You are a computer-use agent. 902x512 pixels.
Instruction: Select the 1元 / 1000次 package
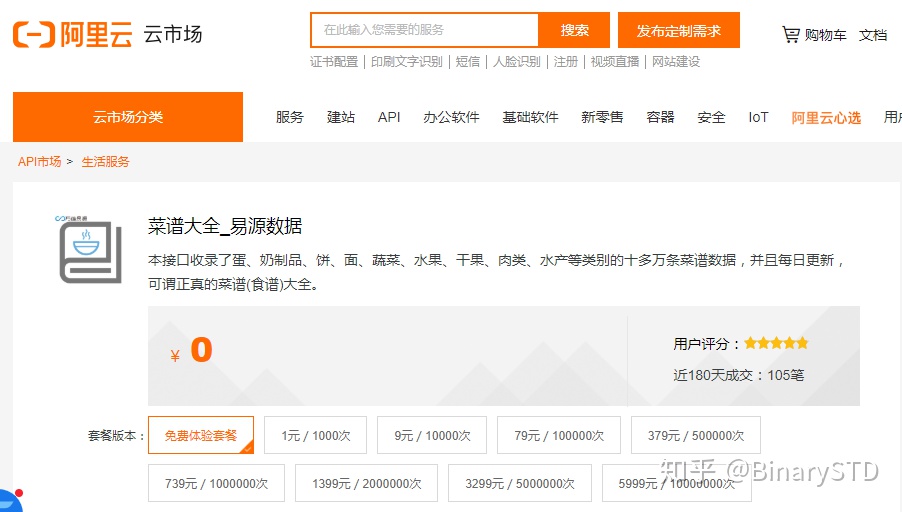pyautogui.click(x=315, y=435)
